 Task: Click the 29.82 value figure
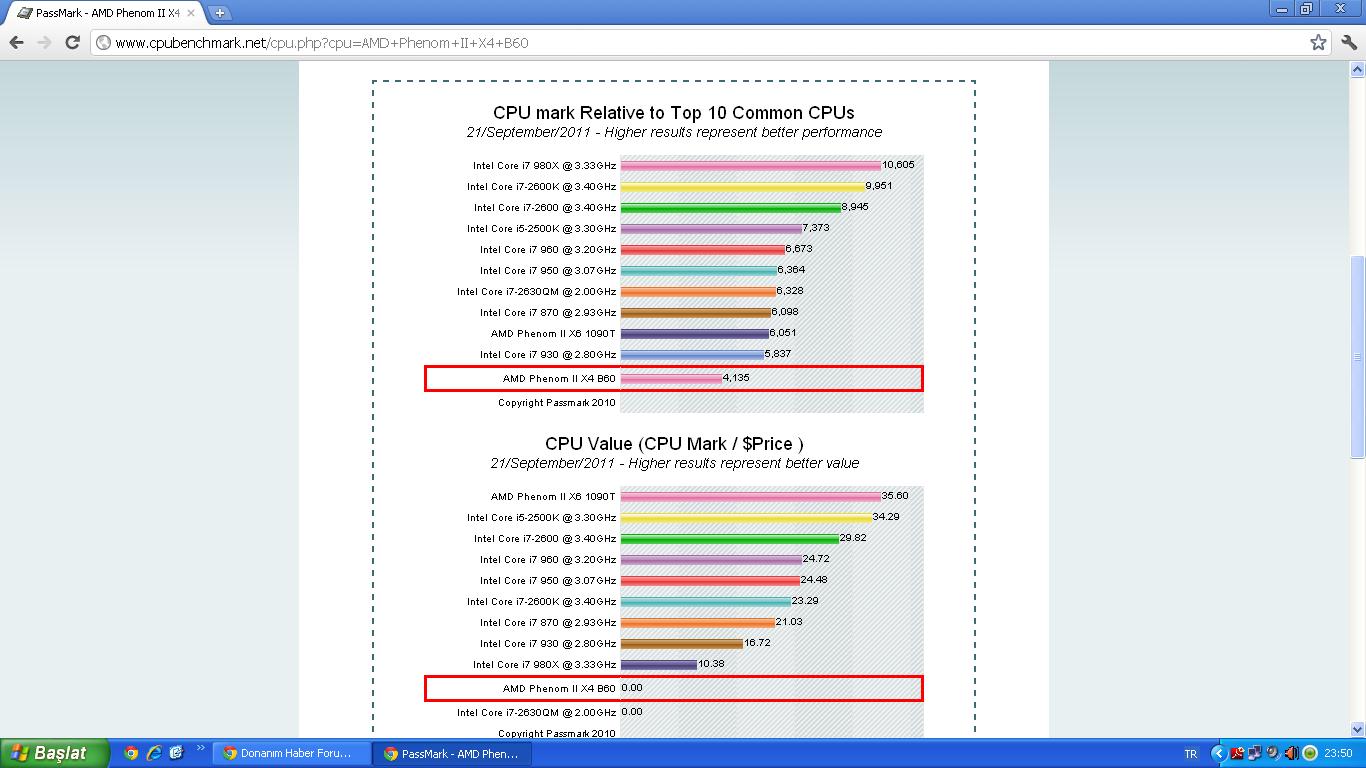pos(853,538)
